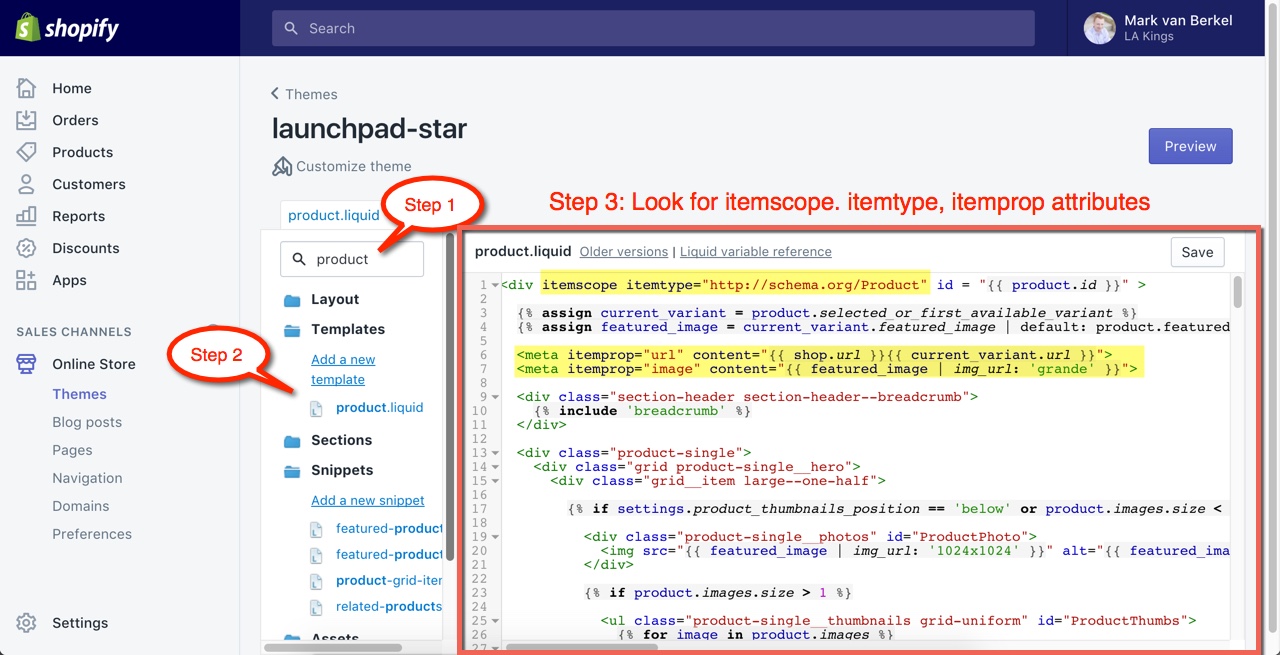Collapse the code fold at line 14
This screenshot has width=1280, height=655.
point(495,467)
